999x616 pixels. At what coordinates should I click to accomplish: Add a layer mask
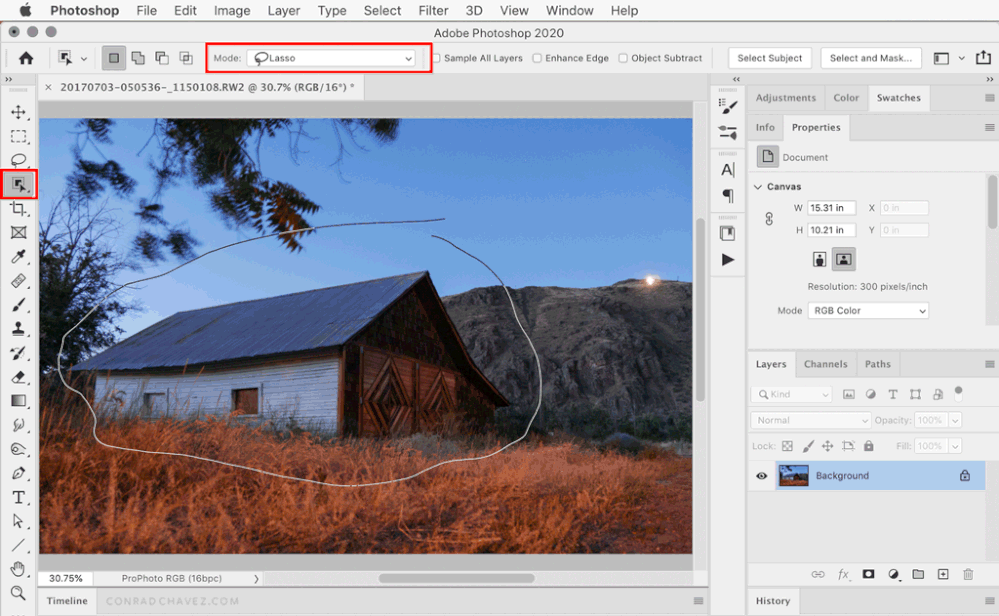pos(868,575)
